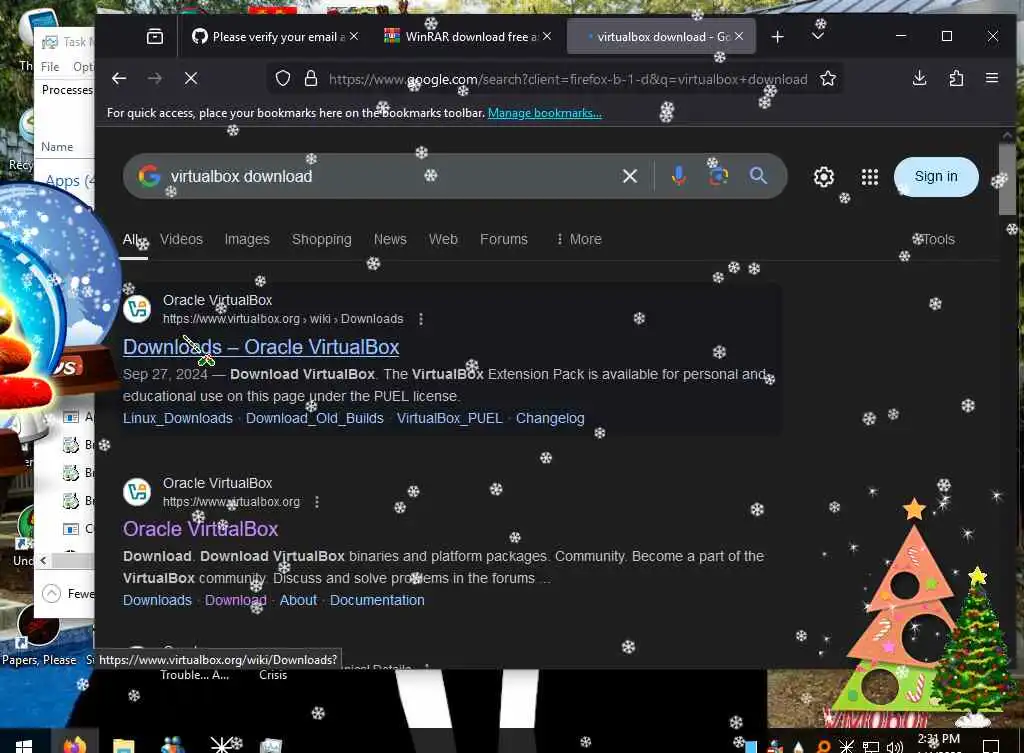The width and height of the screenshot is (1024, 753).
Task: Select the Web search filter
Action: click(x=443, y=239)
